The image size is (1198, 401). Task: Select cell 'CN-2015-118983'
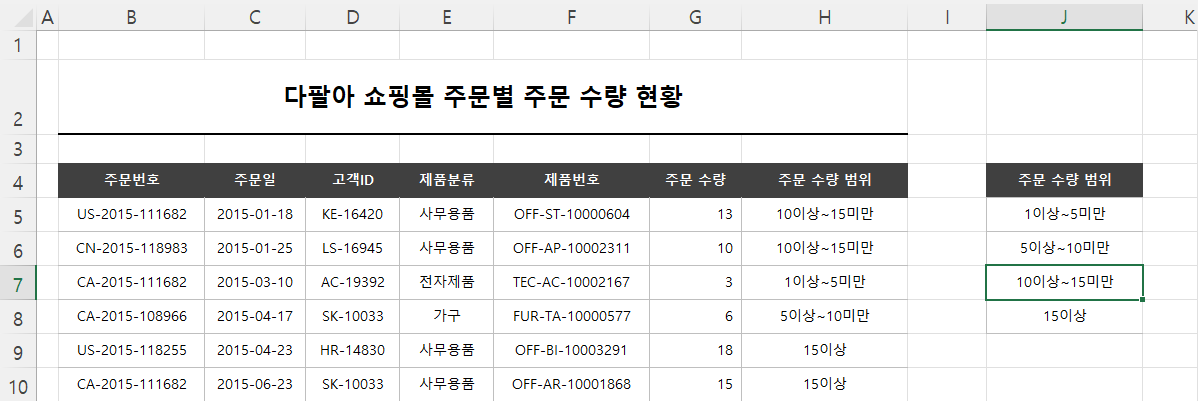click(x=131, y=248)
